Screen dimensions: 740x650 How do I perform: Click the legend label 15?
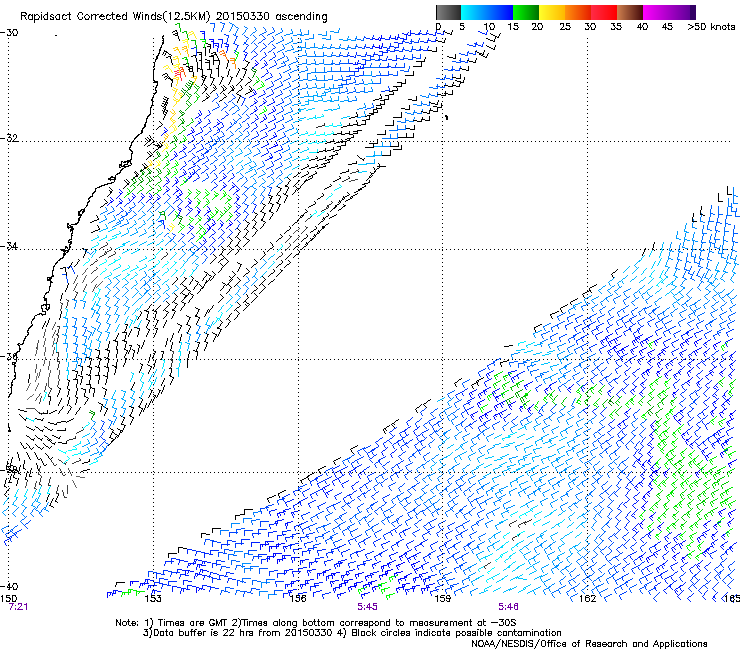[x=513, y=27]
